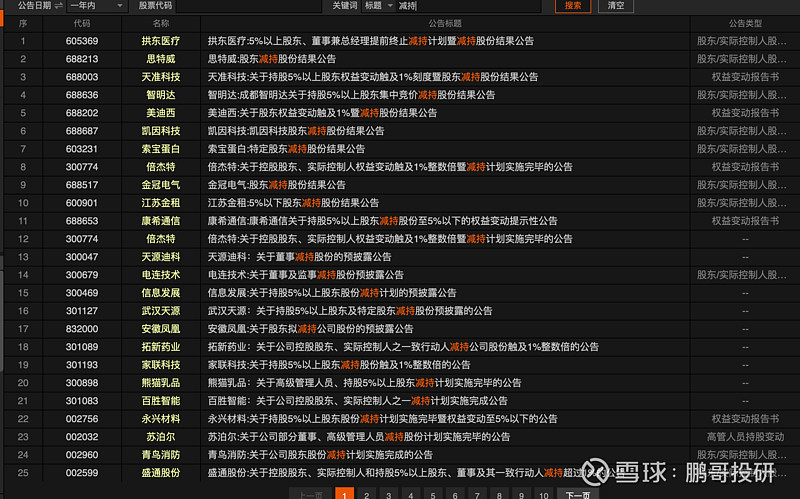
Task: Open 信息发展 stock name
Action: [161, 293]
